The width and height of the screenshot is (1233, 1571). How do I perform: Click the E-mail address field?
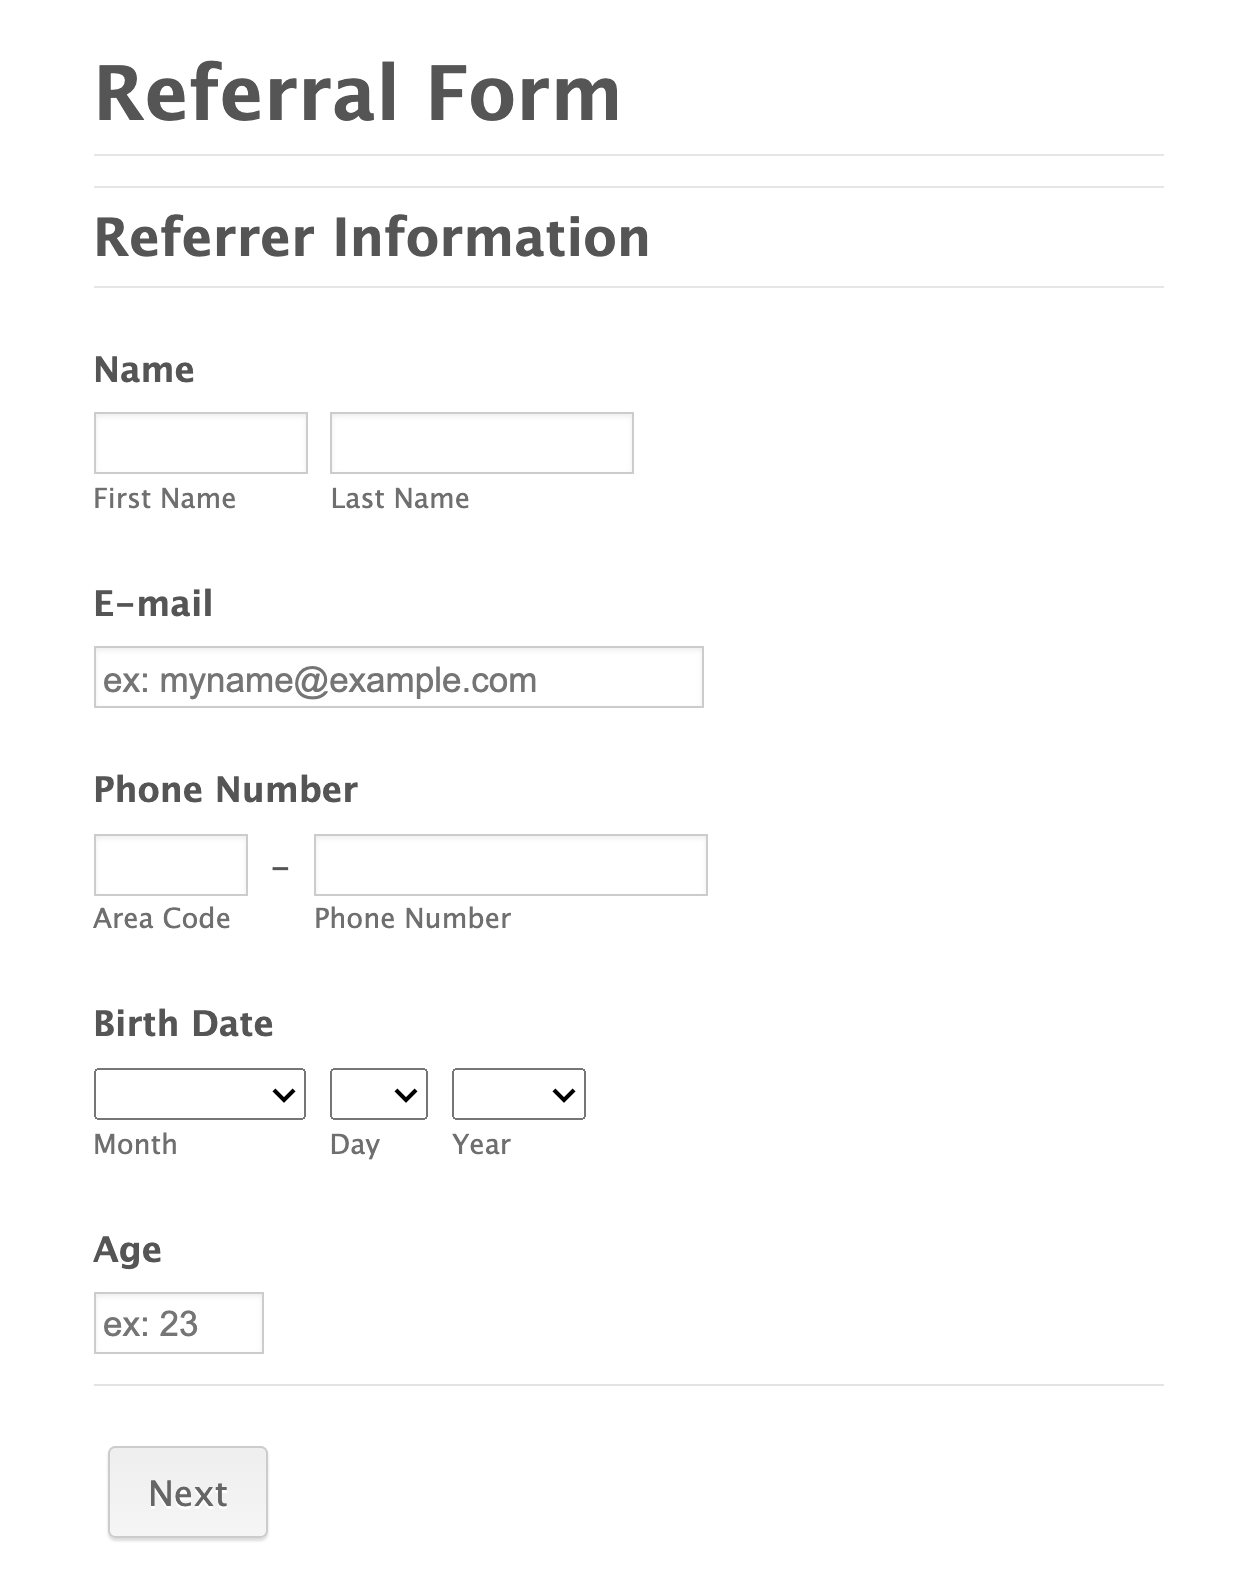click(x=398, y=677)
